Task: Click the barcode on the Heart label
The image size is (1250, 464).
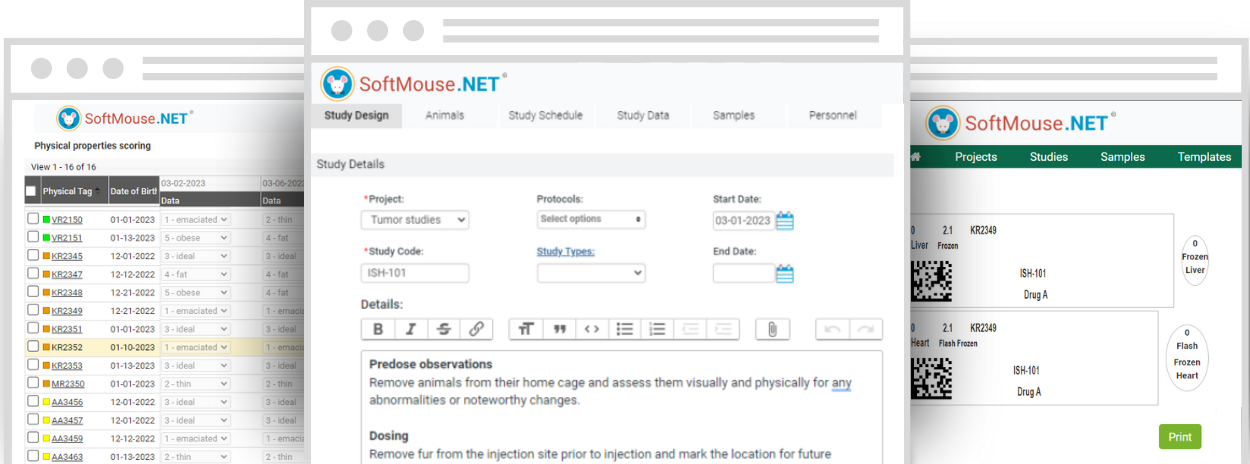Action: (931, 378)
